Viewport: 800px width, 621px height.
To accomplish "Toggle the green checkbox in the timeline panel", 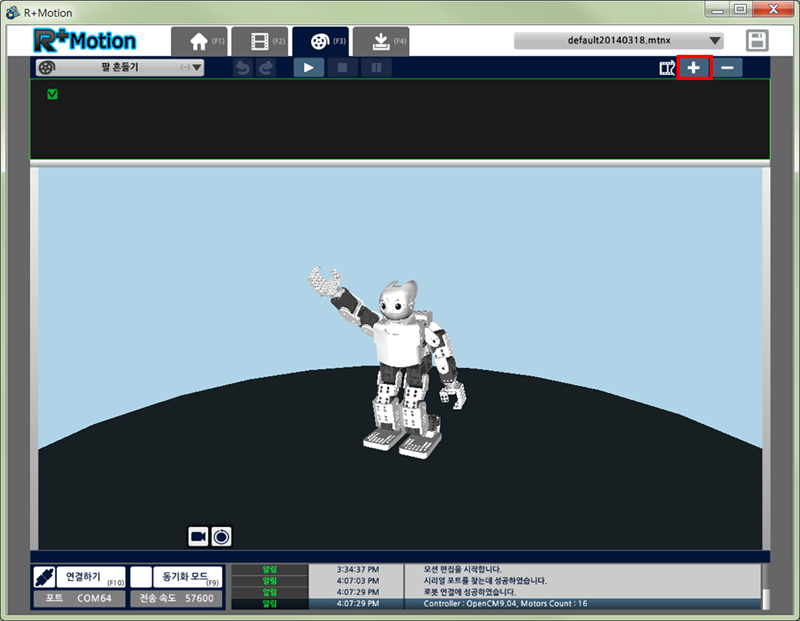I will click(53, 95).
